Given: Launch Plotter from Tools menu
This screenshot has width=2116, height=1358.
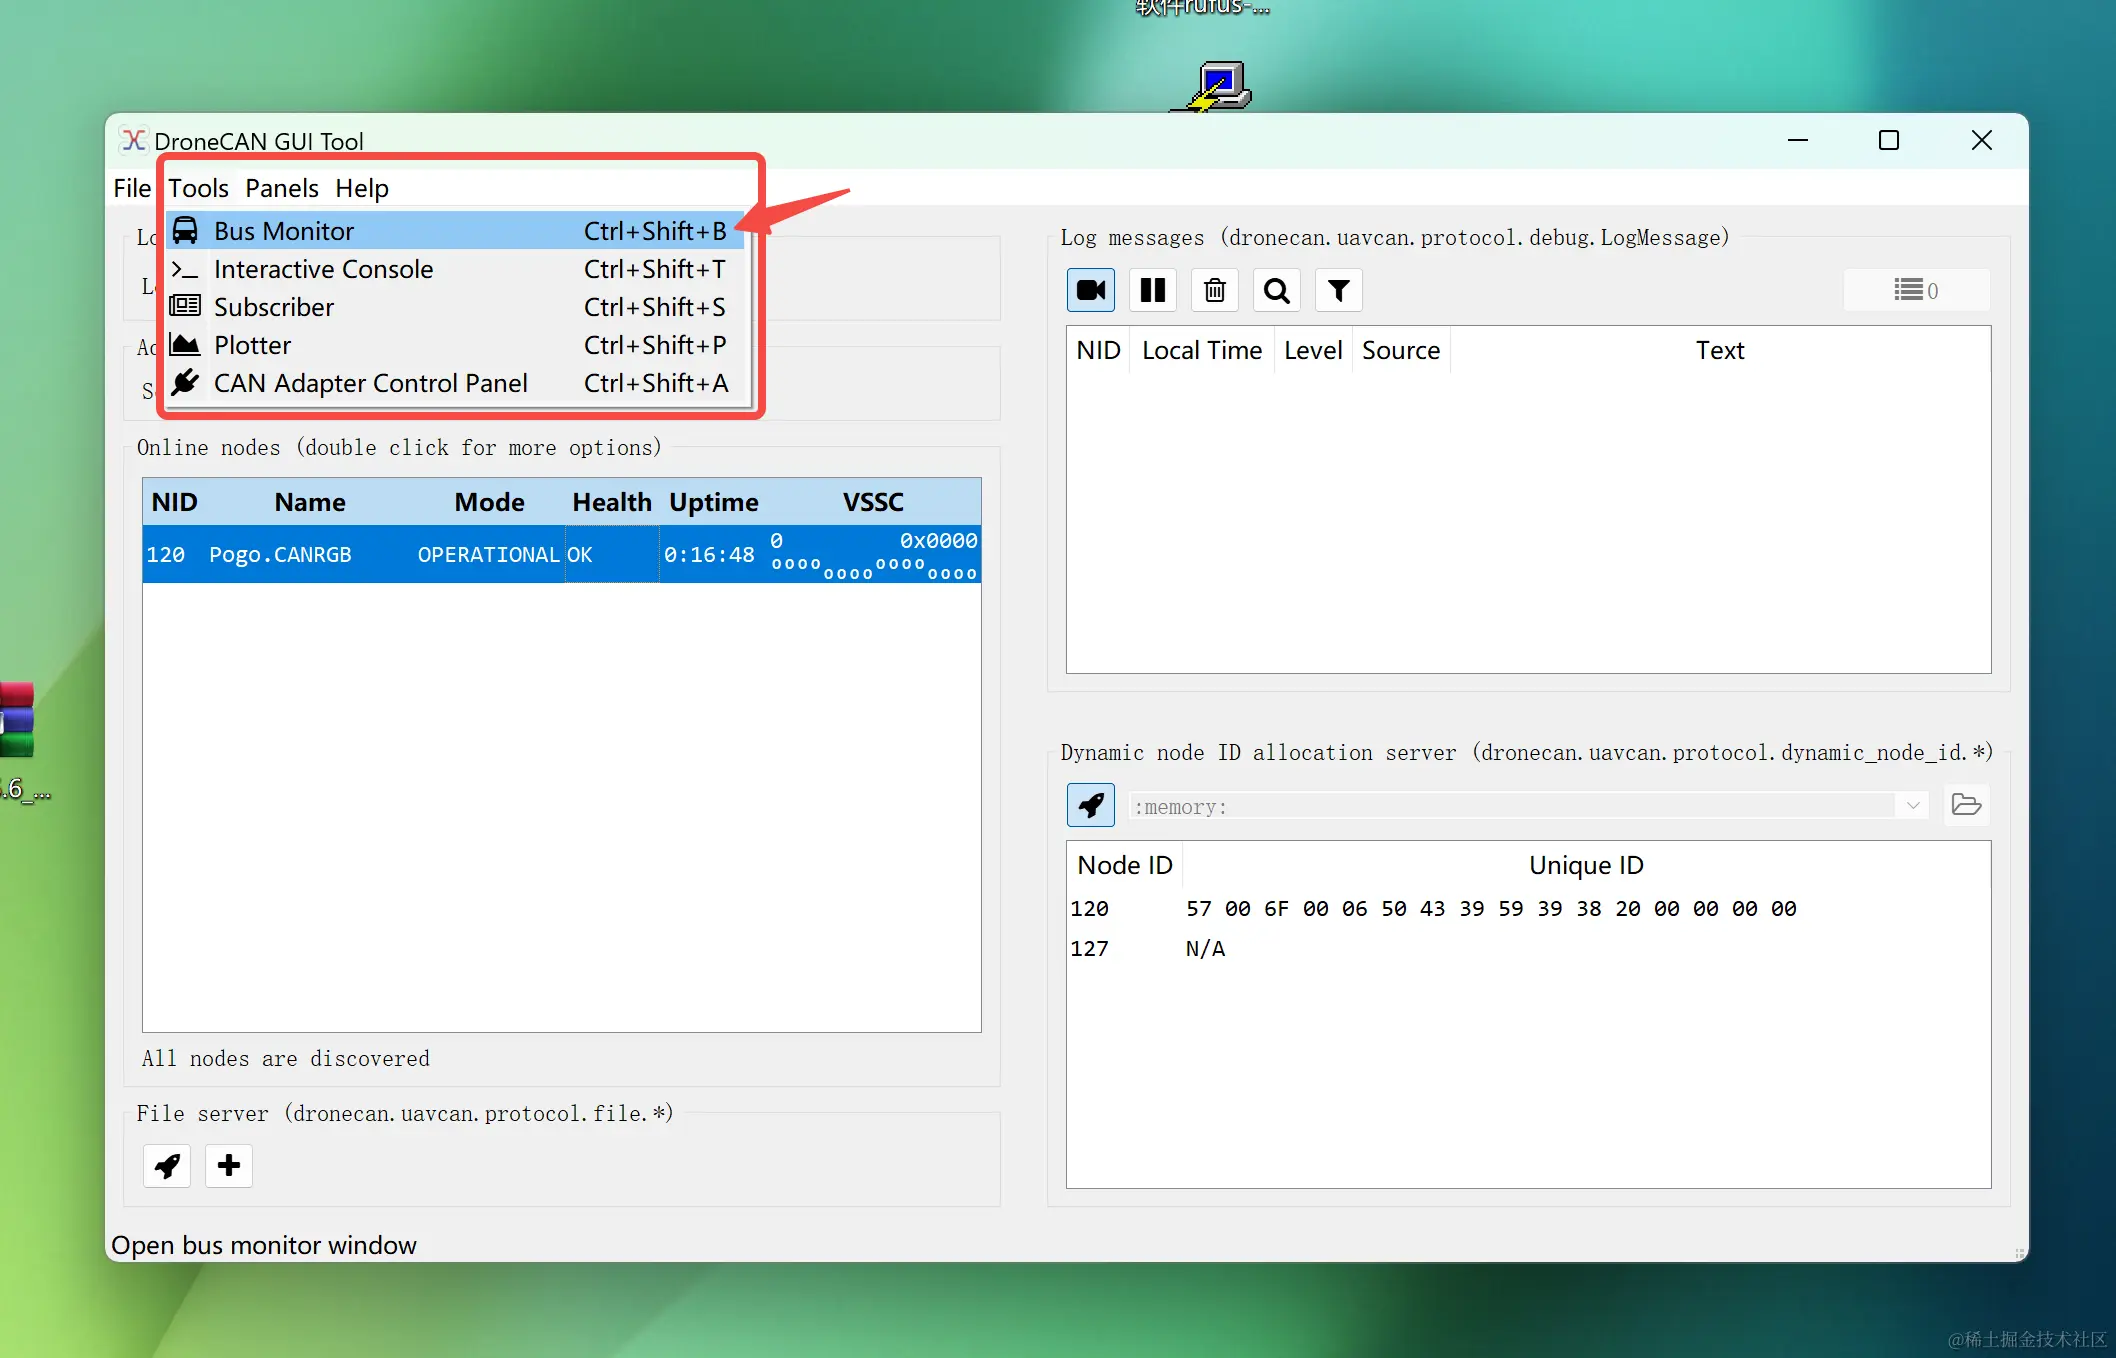Looking at the screenshot, I should click(252, 345).
